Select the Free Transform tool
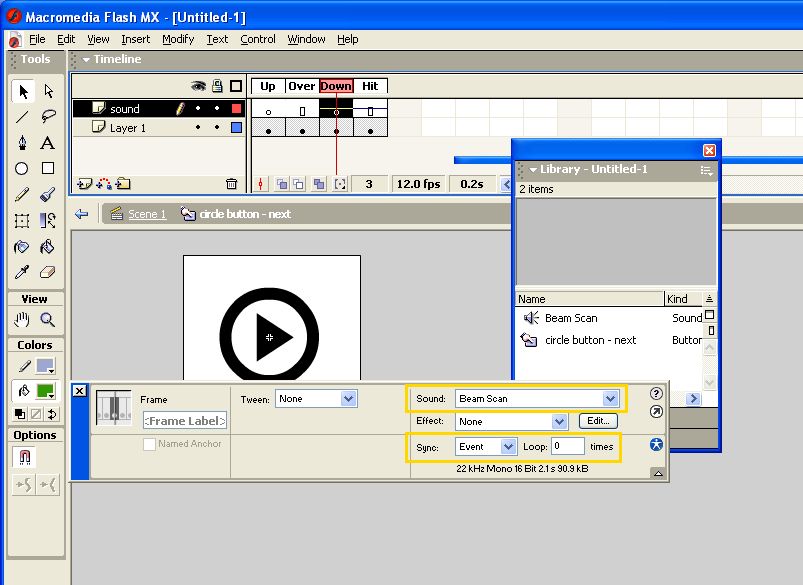The image size is (803, 585). pyautogui.click(x=22, y=221)
